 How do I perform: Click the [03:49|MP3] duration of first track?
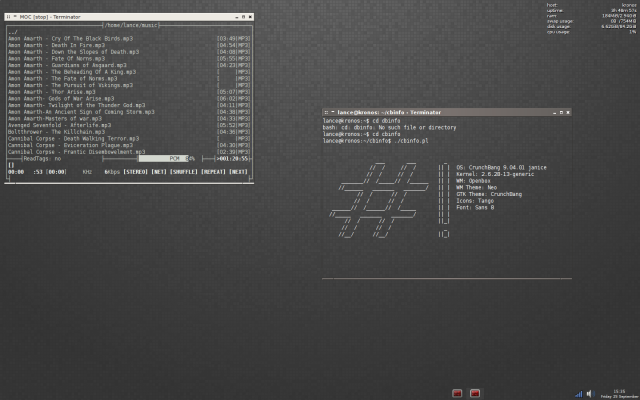point(233,39)
